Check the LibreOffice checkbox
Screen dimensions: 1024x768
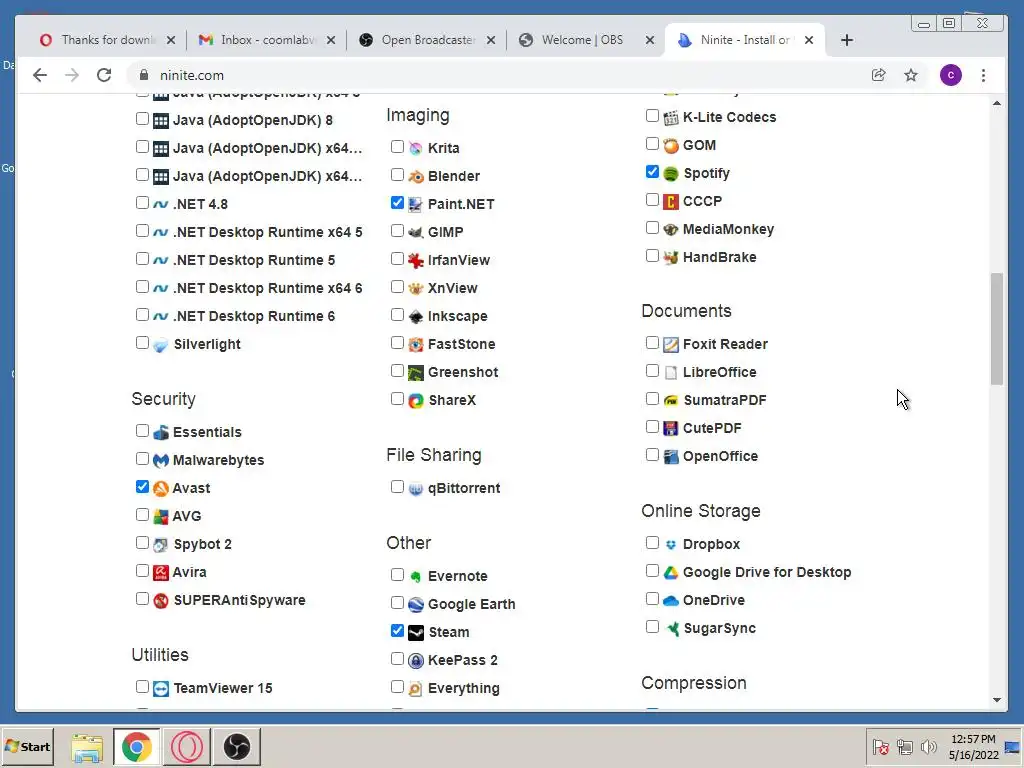point(652,371)
